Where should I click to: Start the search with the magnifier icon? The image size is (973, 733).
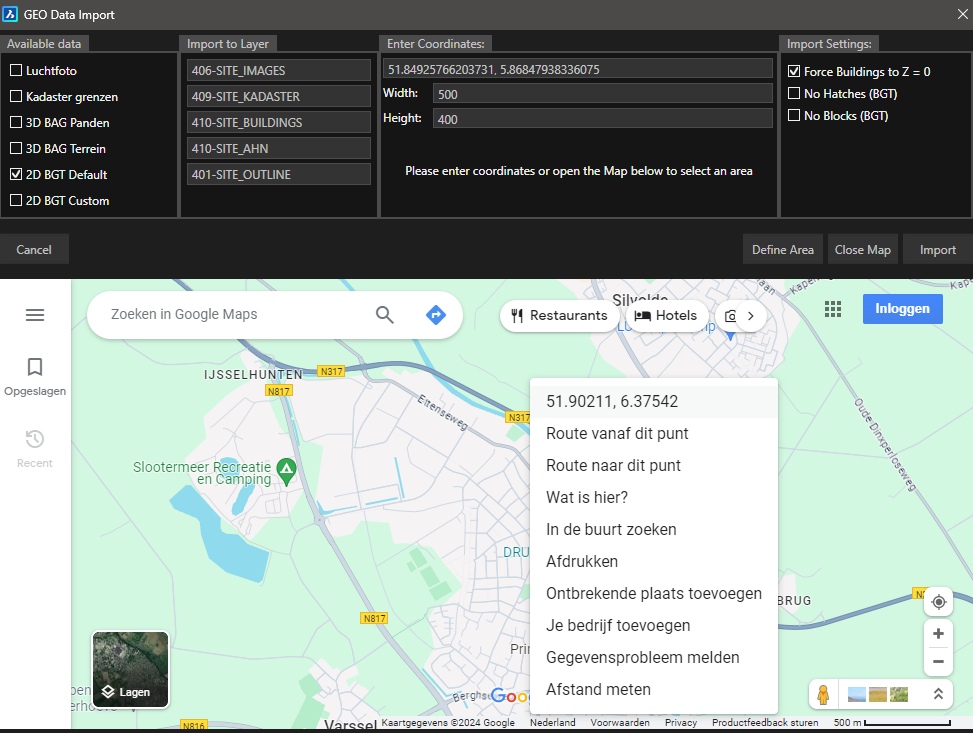(x=384, y=314)
